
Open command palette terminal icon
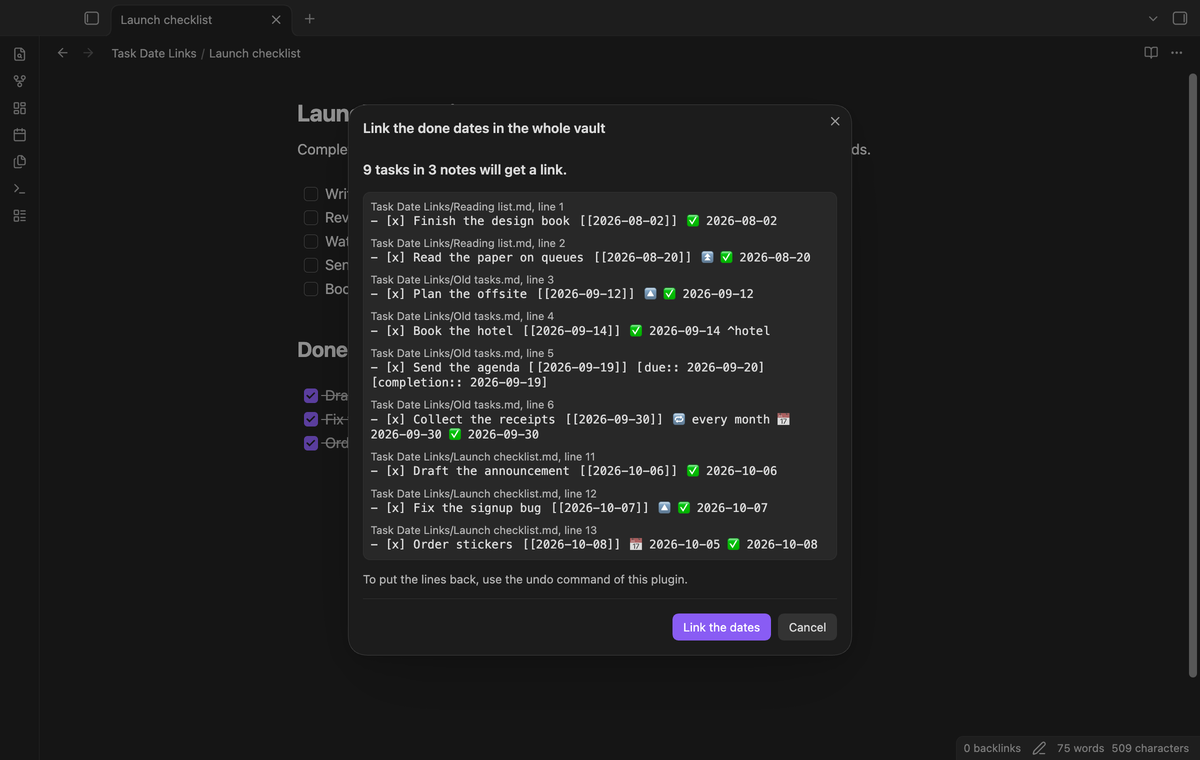pyautogui.click(x=20, y=188)
